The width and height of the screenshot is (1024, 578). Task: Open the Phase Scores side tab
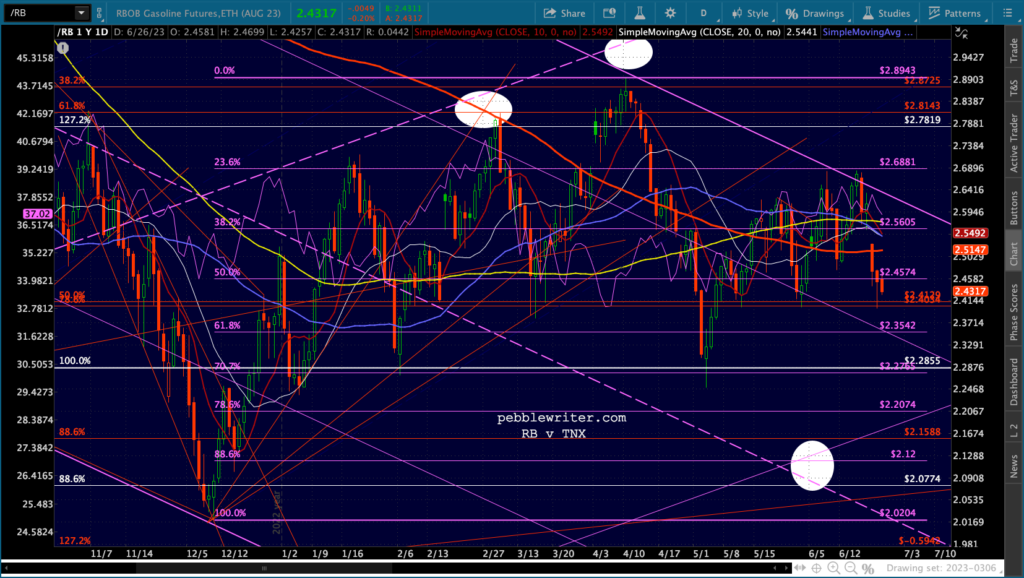click(x=1014, y=312)
